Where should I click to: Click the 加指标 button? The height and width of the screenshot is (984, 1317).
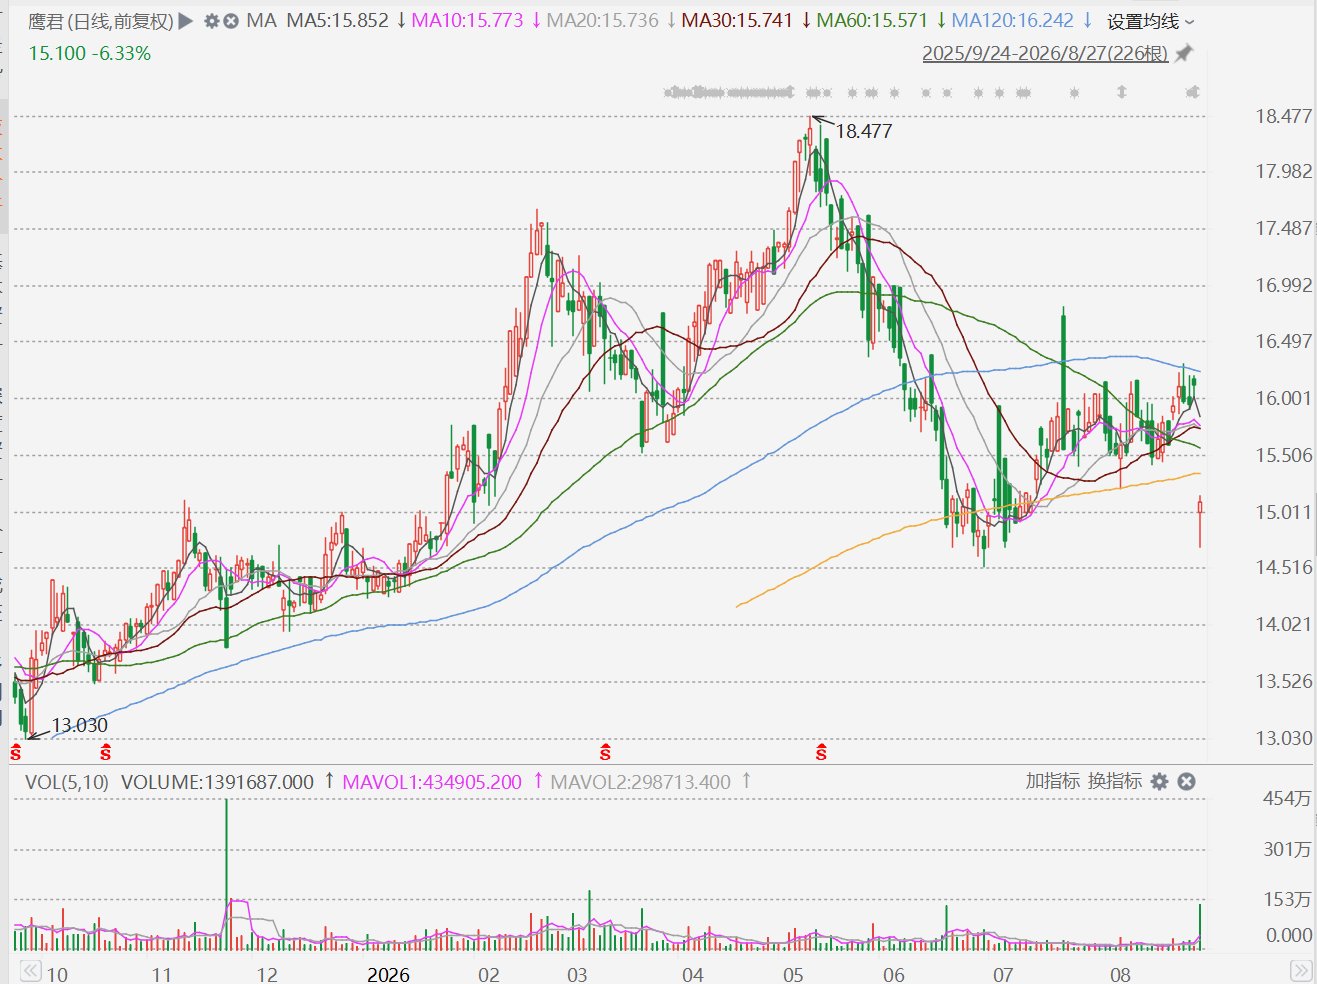point(1052,781)
